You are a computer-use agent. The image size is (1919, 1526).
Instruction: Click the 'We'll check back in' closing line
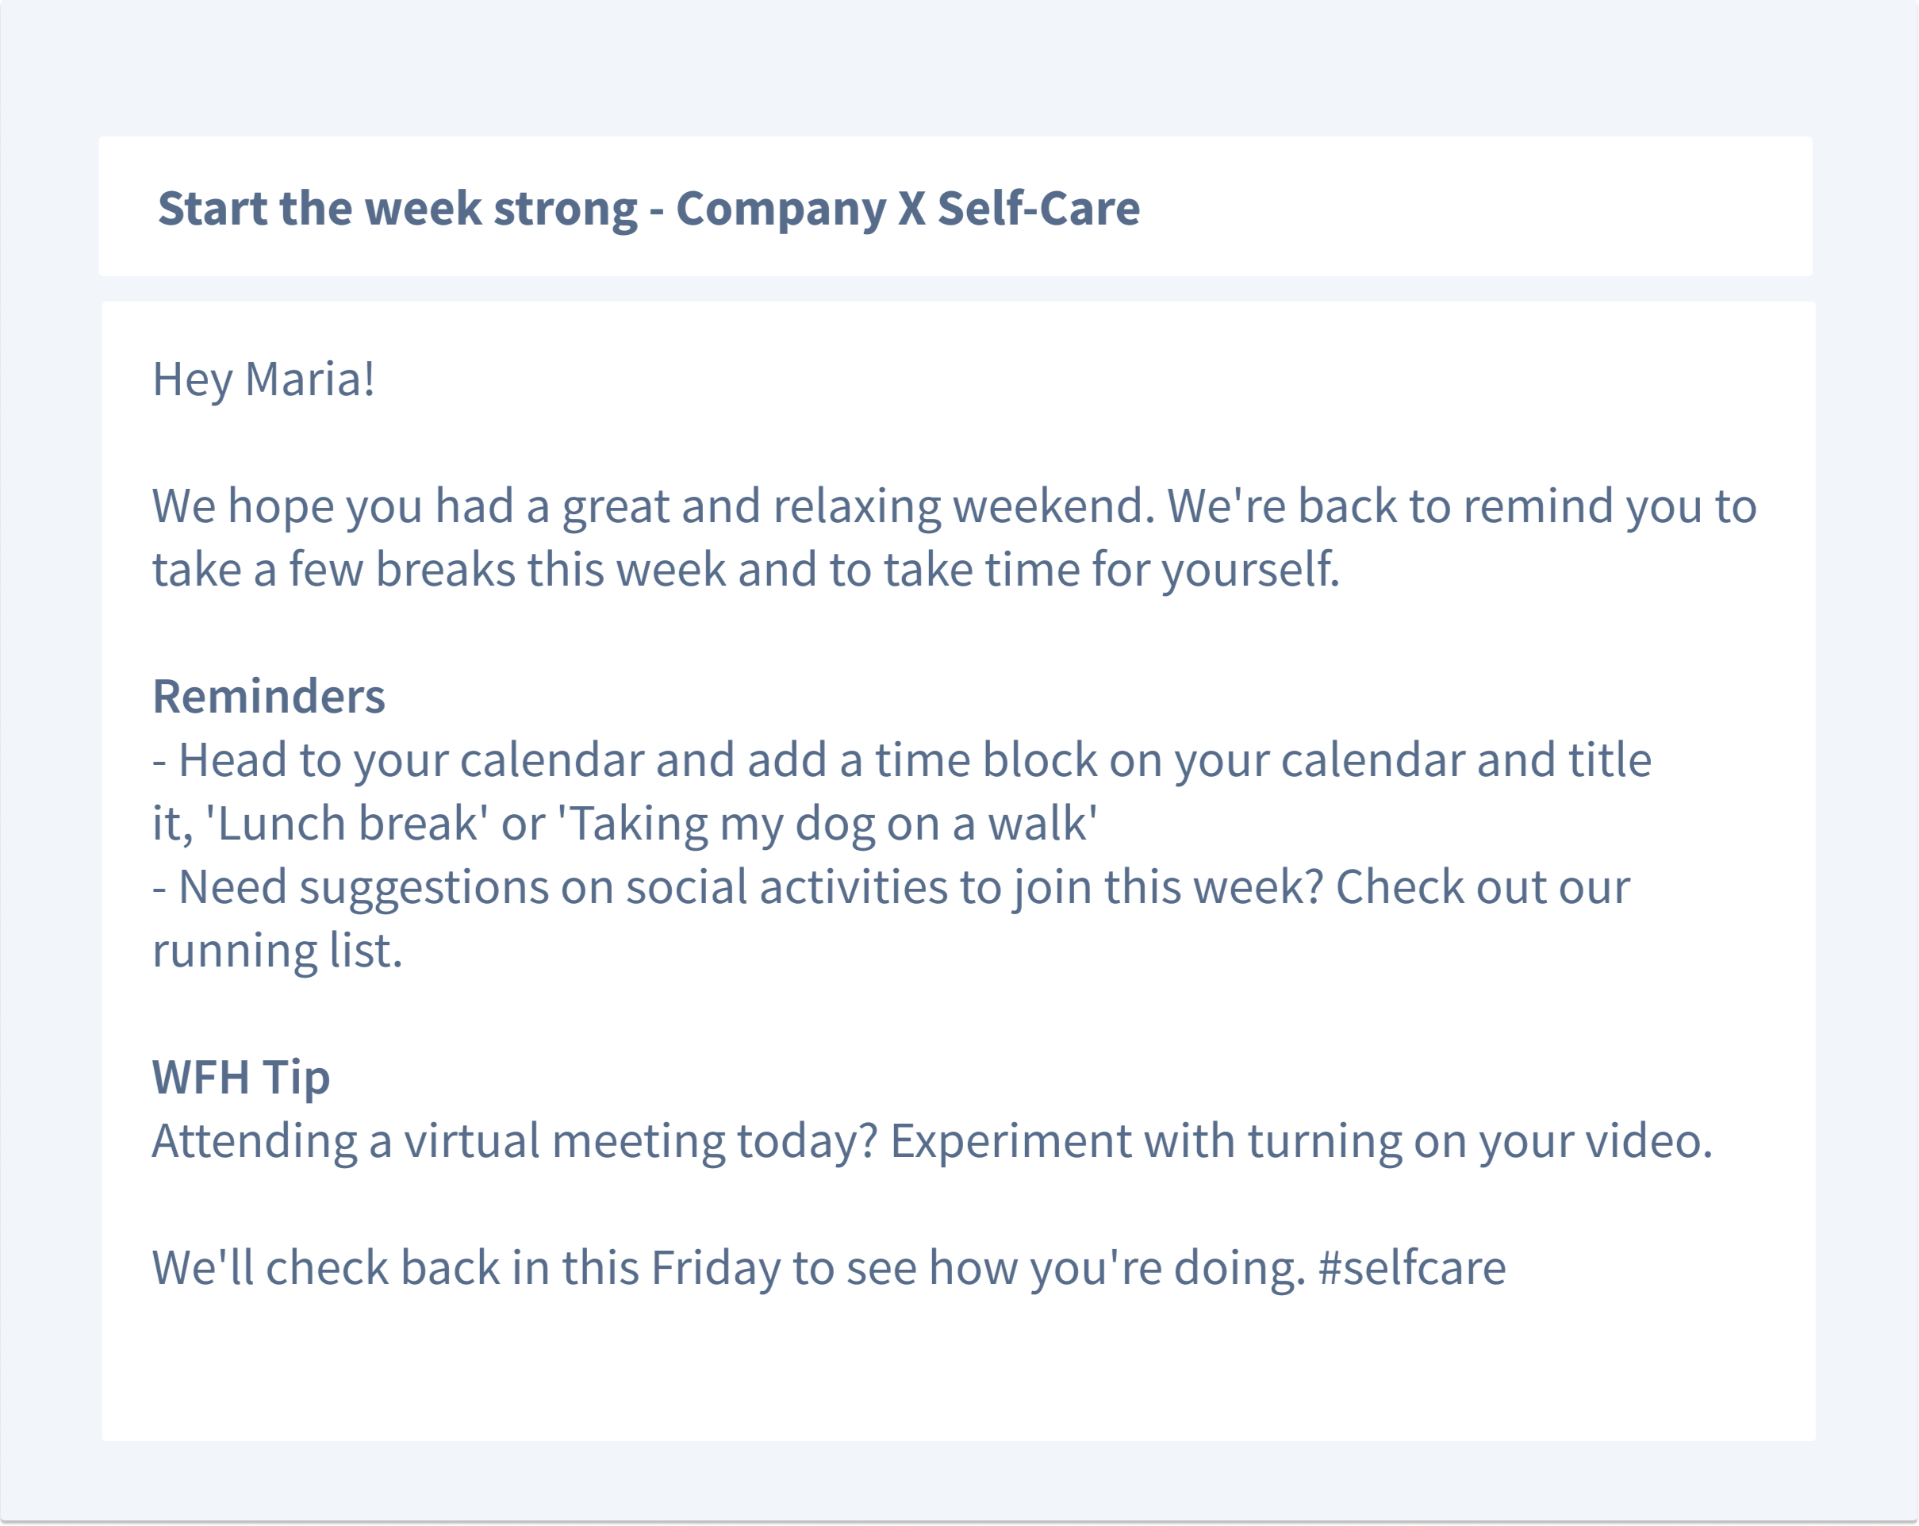click(400, 1268)
